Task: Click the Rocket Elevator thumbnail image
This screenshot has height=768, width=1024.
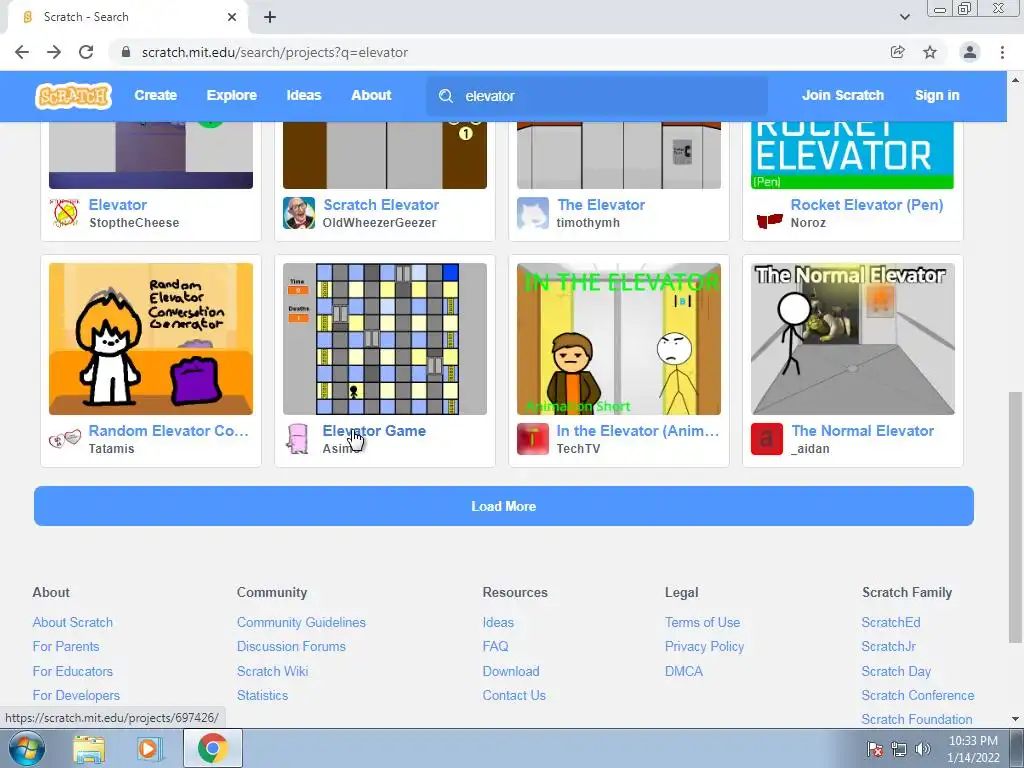Action: (853, 155)
